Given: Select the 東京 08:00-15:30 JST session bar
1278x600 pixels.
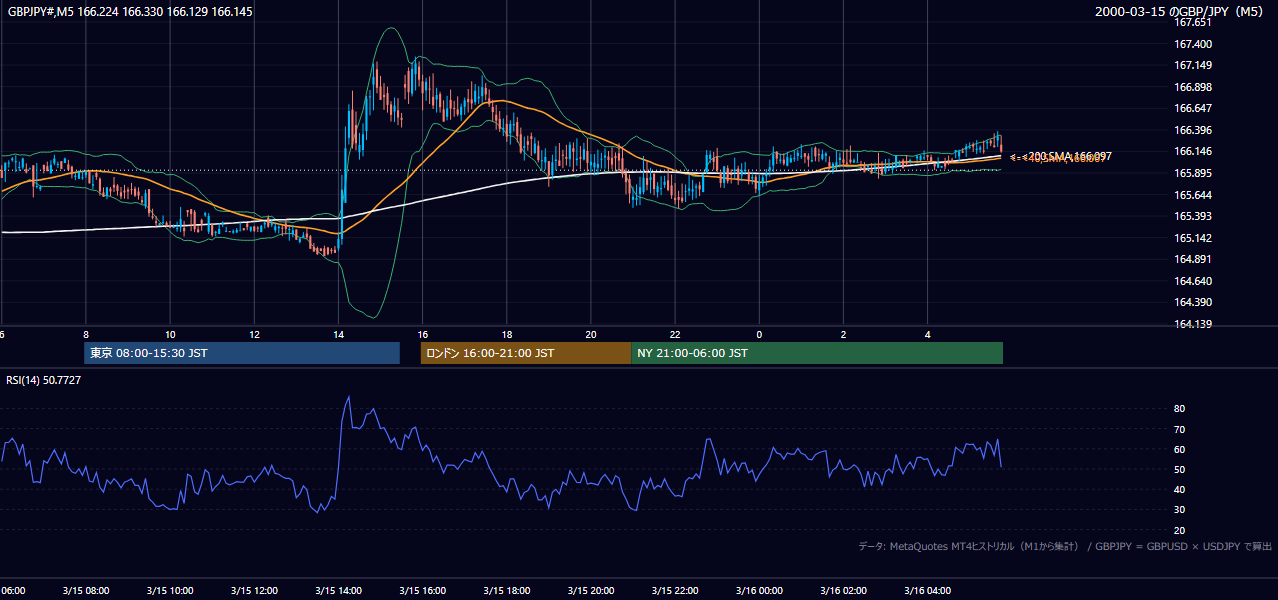Looking at the screenshot, I should point(242,353).
